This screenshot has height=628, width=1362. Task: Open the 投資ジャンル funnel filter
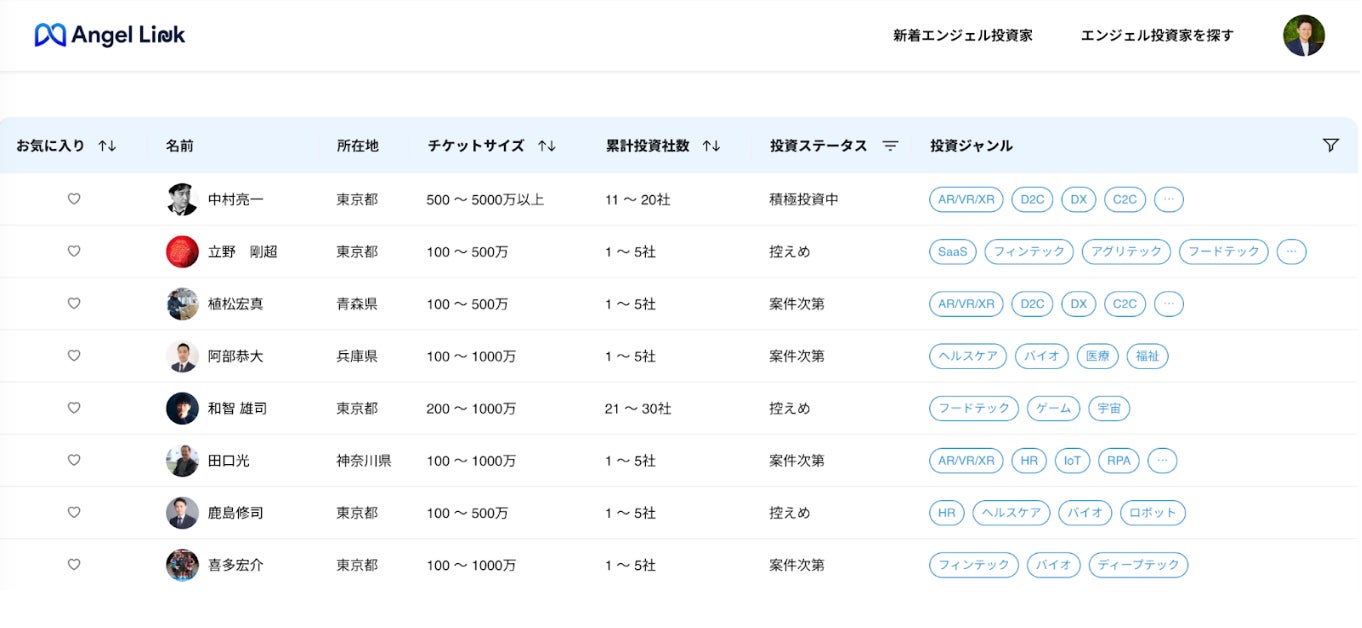tap(1330, 145)
